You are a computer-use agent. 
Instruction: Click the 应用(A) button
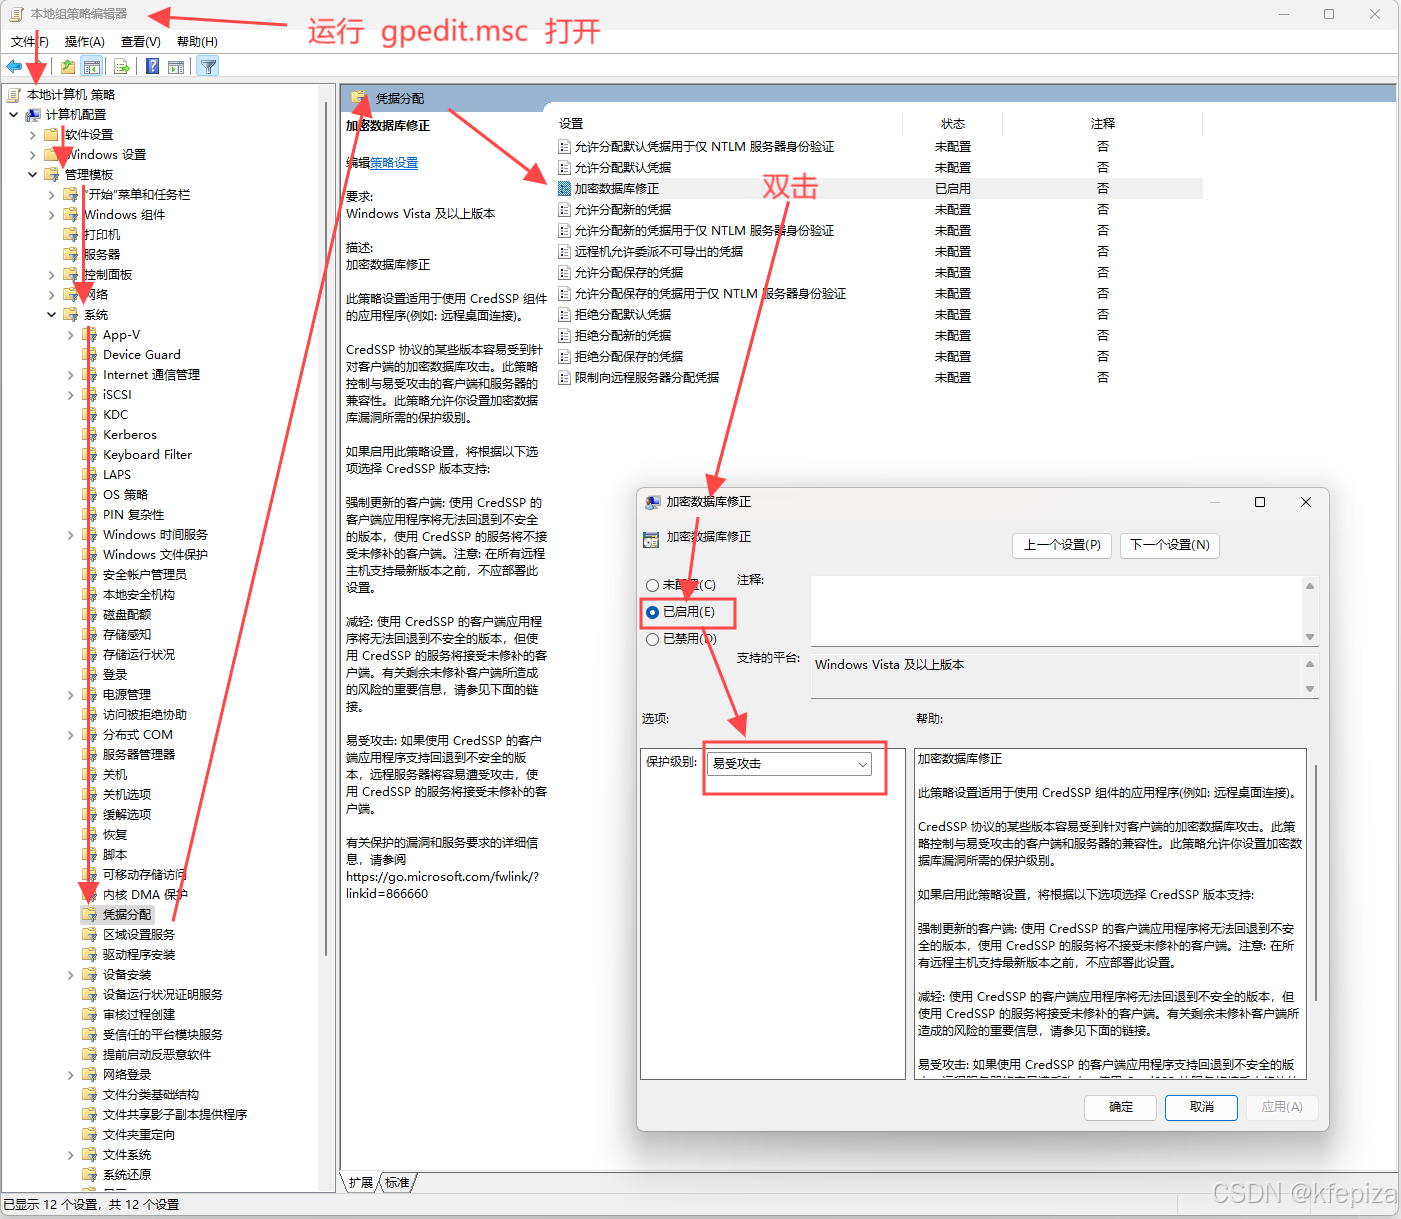coord(1282,1107)
